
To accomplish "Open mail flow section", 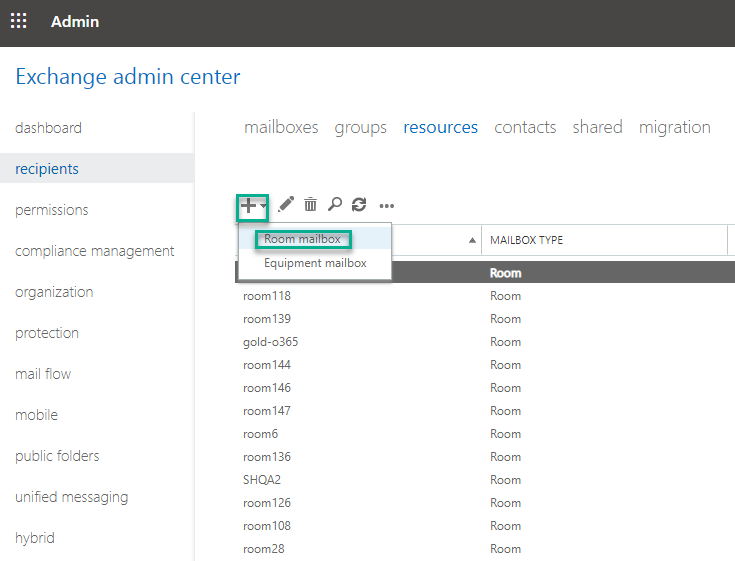I will (x=43, y=374).
